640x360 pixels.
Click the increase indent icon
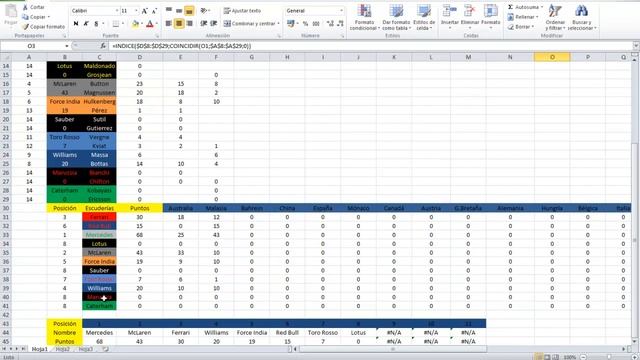(x=213, y=24)
